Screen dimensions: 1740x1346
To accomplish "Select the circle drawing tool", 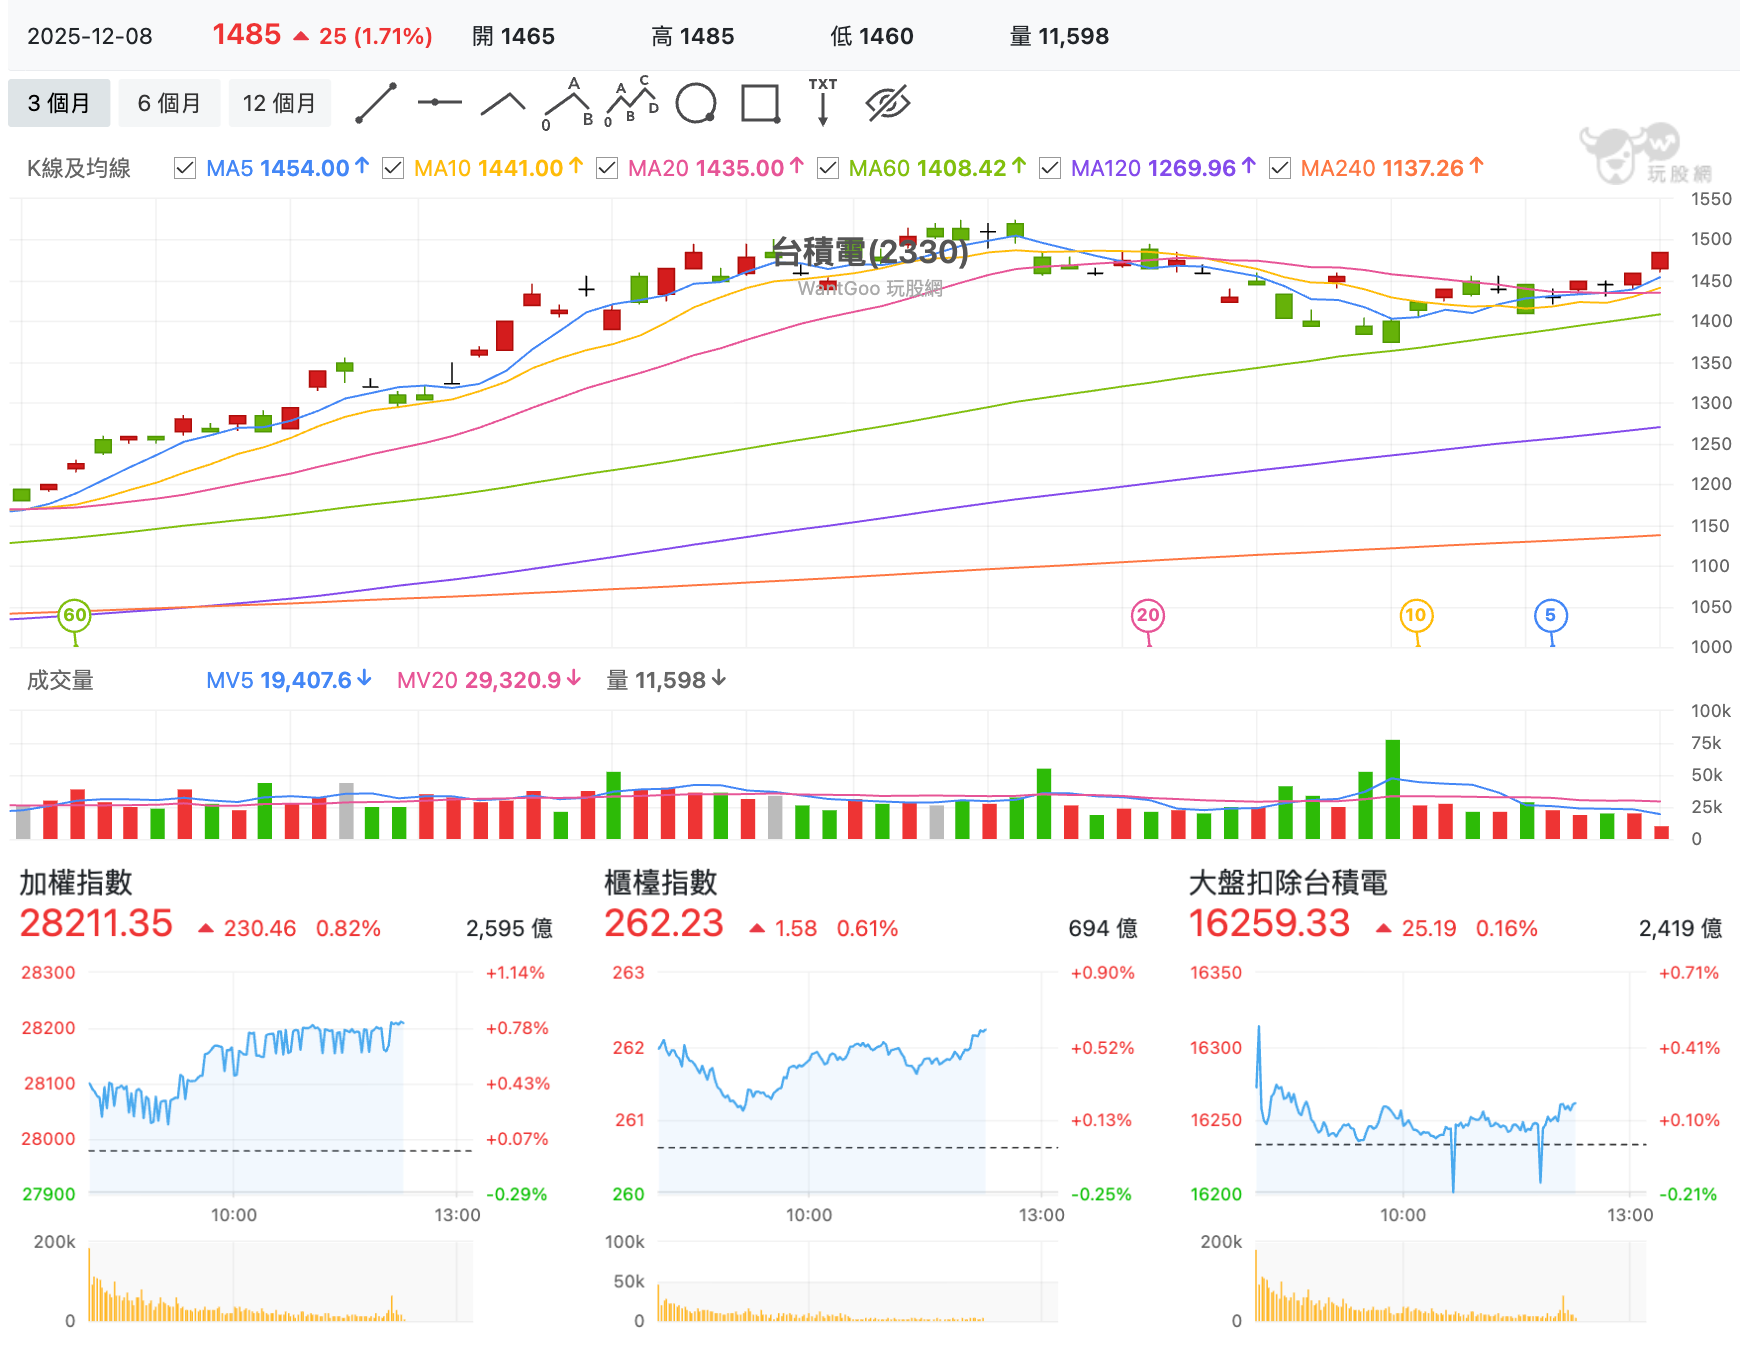I will [696, 103].
